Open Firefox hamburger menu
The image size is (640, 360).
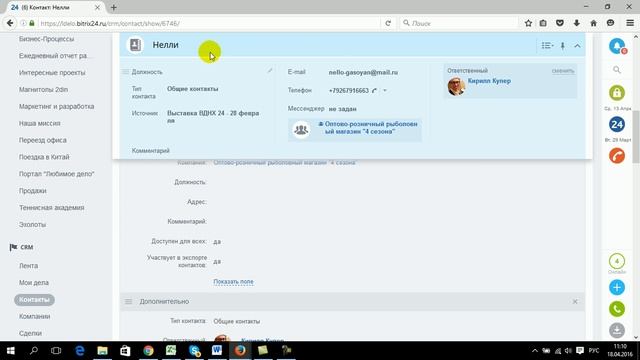click(x=630, y=23)
